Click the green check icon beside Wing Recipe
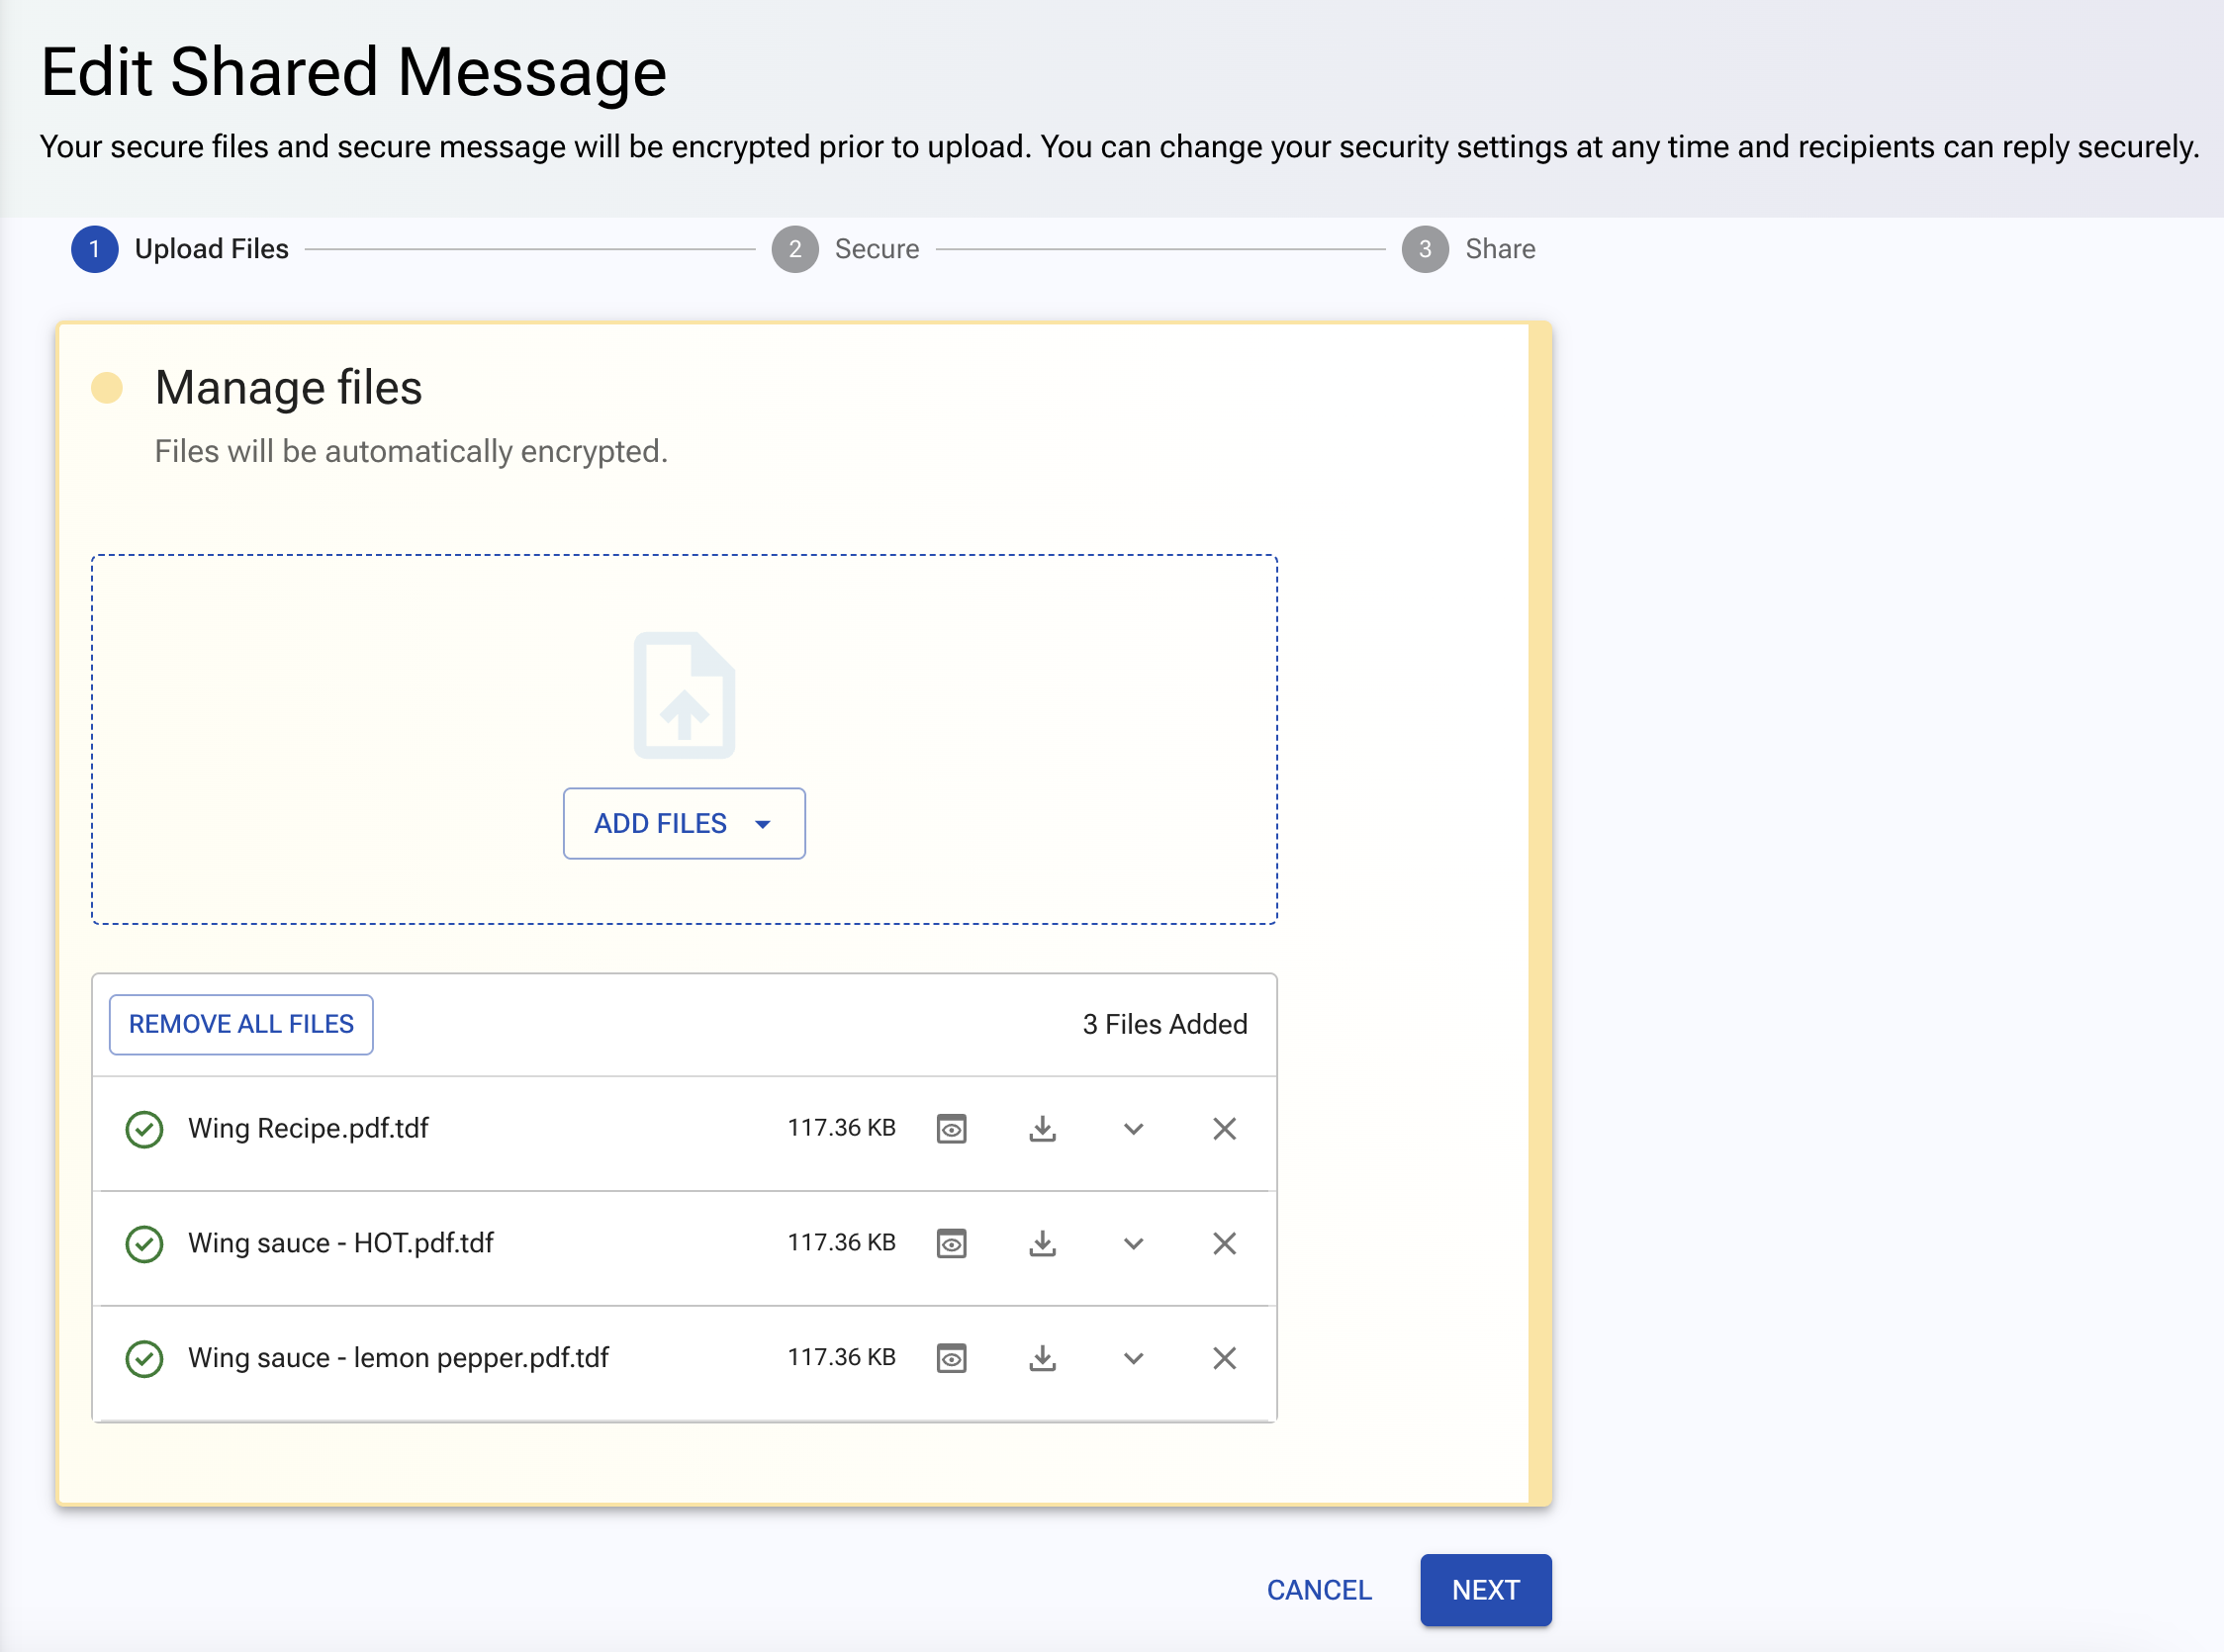Screen dimensions: 2224x1652 tap(144, 1129)
